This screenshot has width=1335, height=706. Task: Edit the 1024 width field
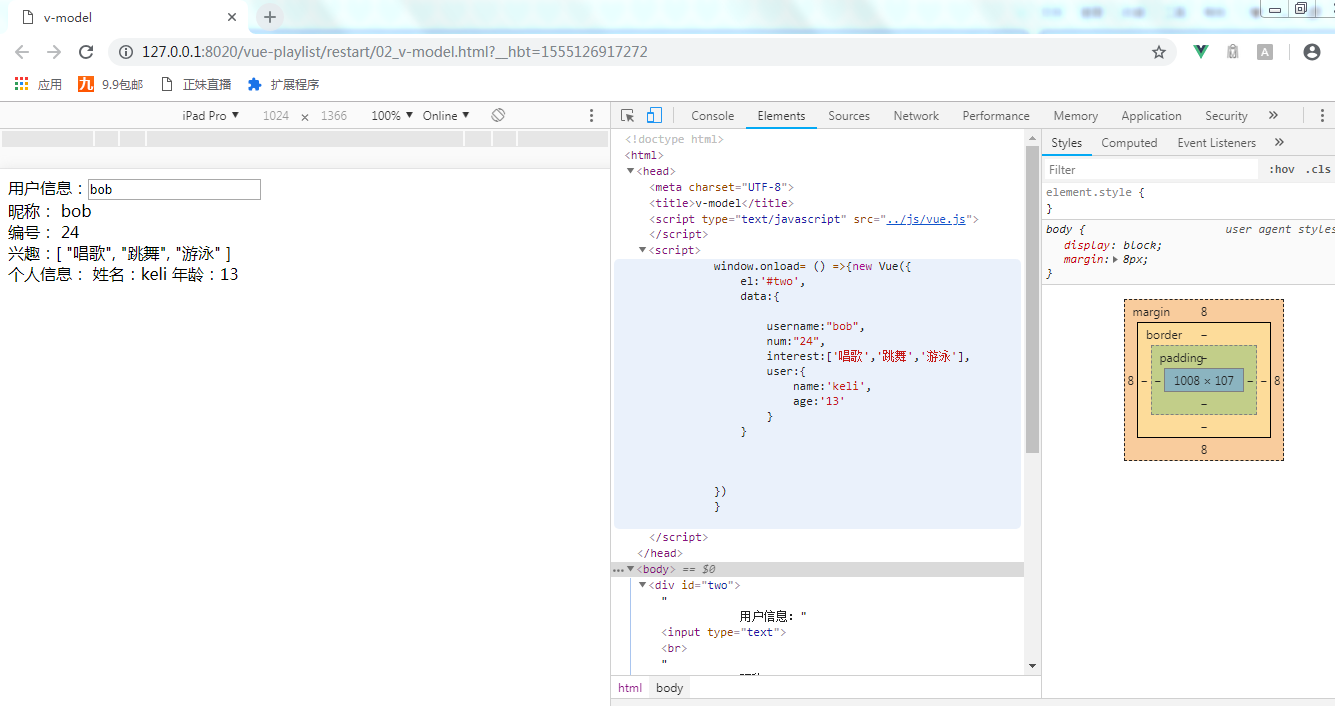(276, 116)
